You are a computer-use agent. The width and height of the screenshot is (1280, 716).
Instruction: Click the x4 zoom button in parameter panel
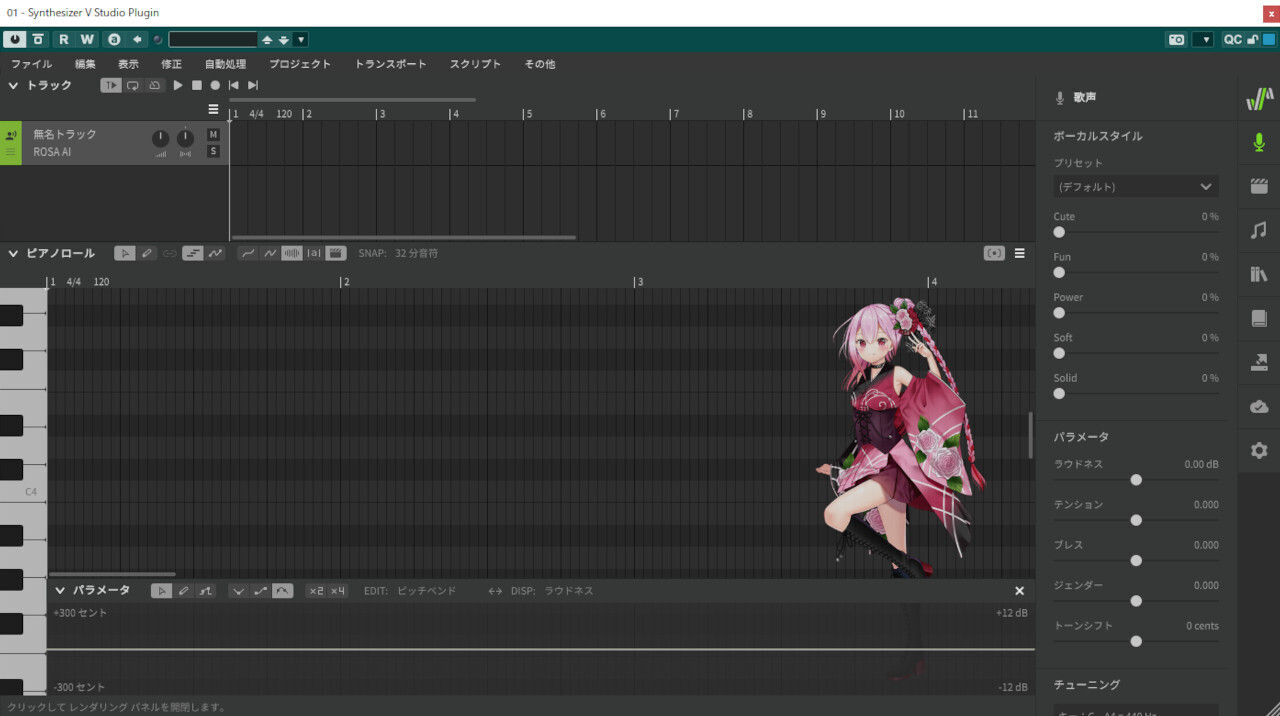tap(338, 591)
